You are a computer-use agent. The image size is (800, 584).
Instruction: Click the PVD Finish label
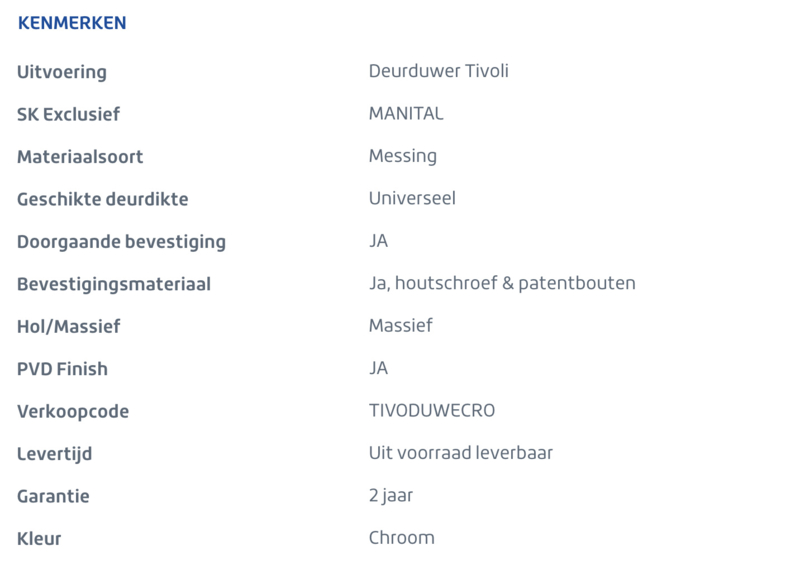[x=62, y=369]
